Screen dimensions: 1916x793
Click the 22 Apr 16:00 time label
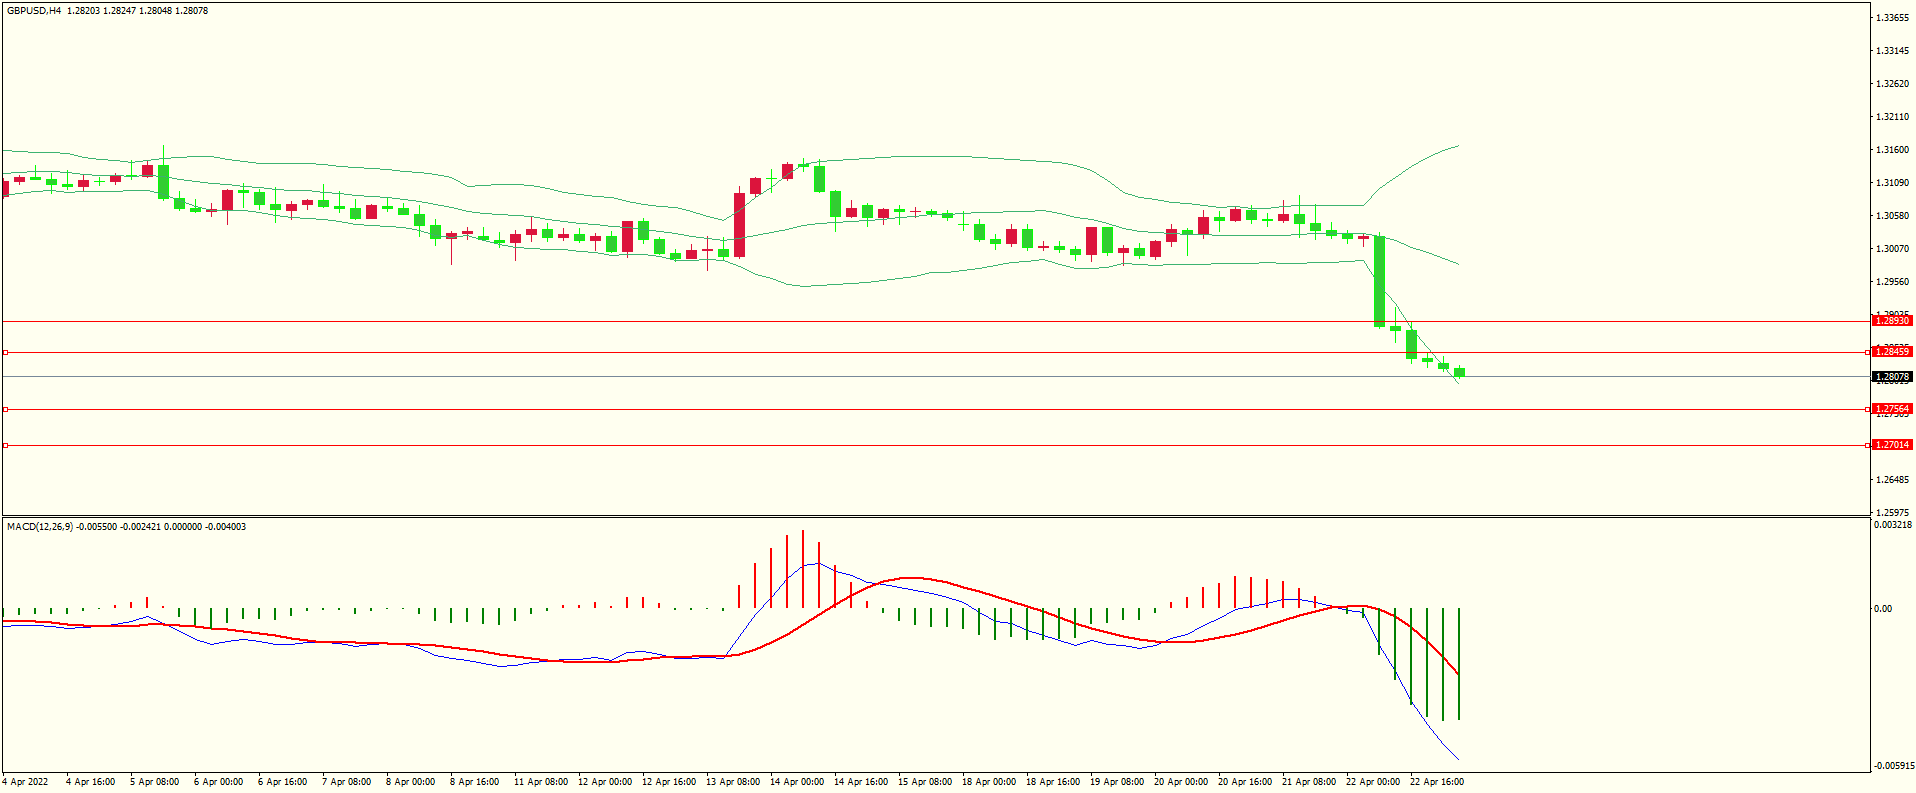[1436, 782]
